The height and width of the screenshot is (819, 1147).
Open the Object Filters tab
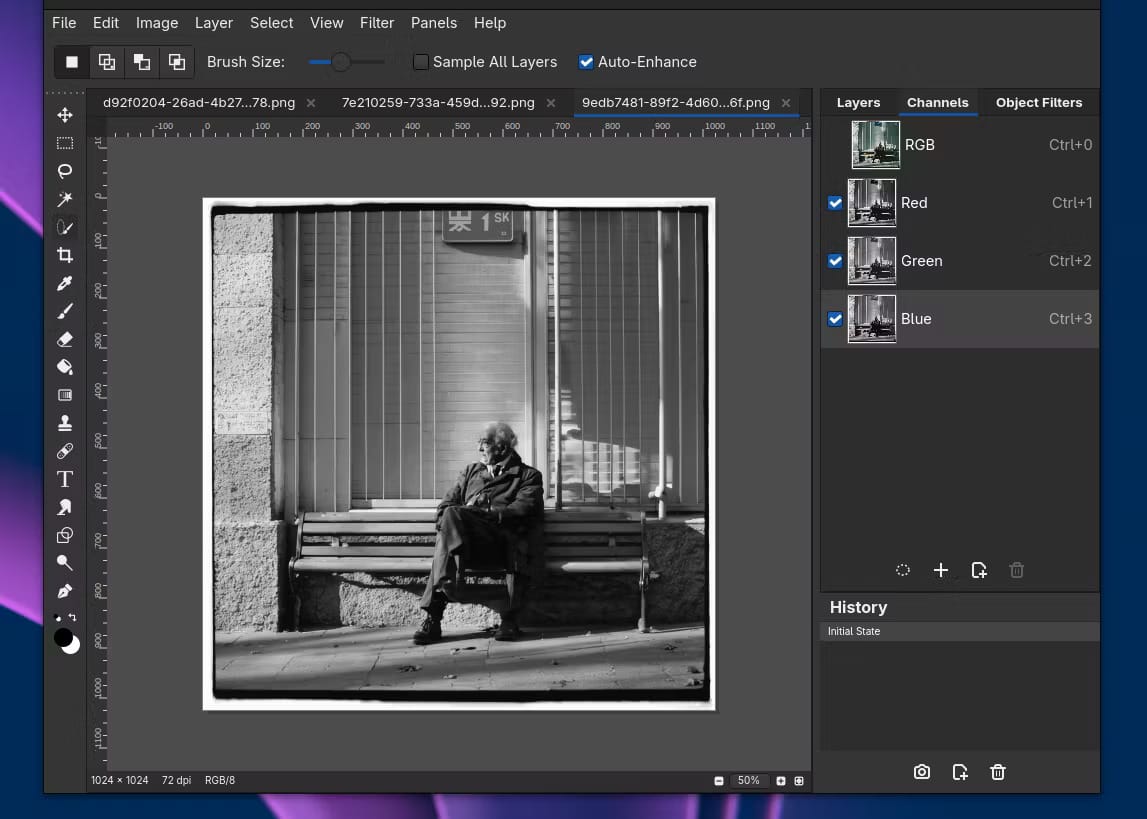(x=1038, y=102)
